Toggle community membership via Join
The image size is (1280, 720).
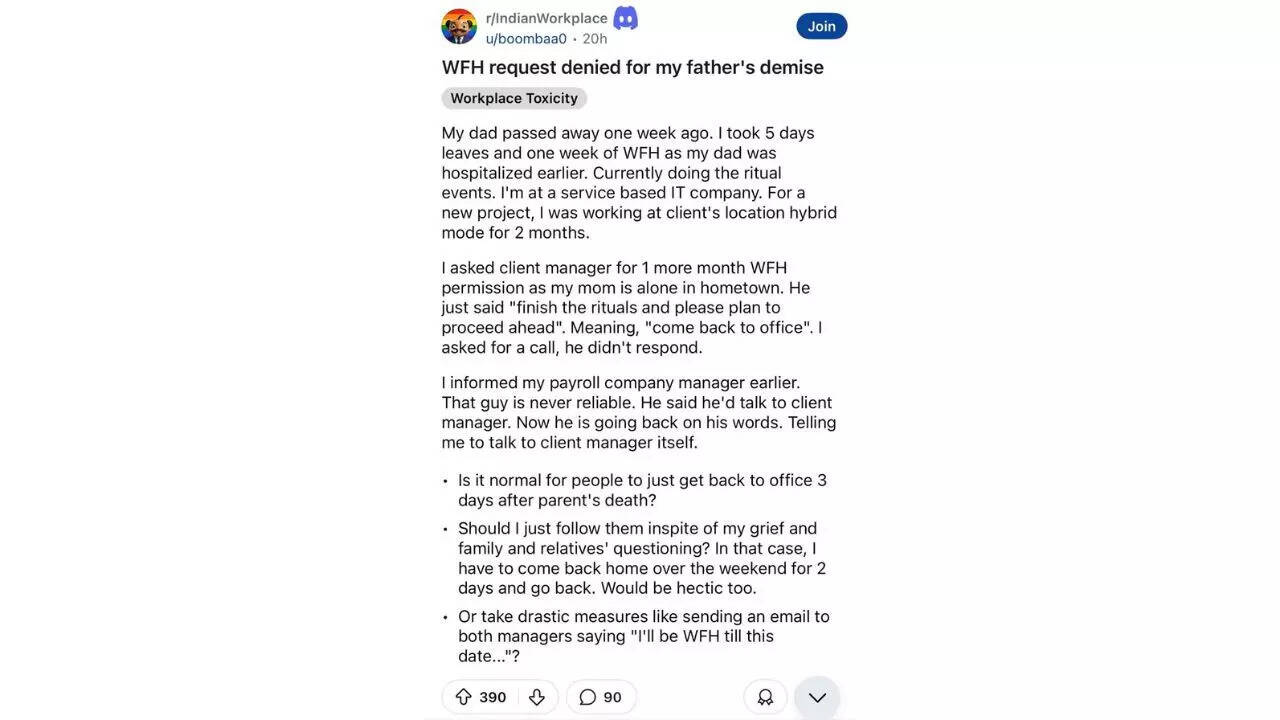(821, 25)
